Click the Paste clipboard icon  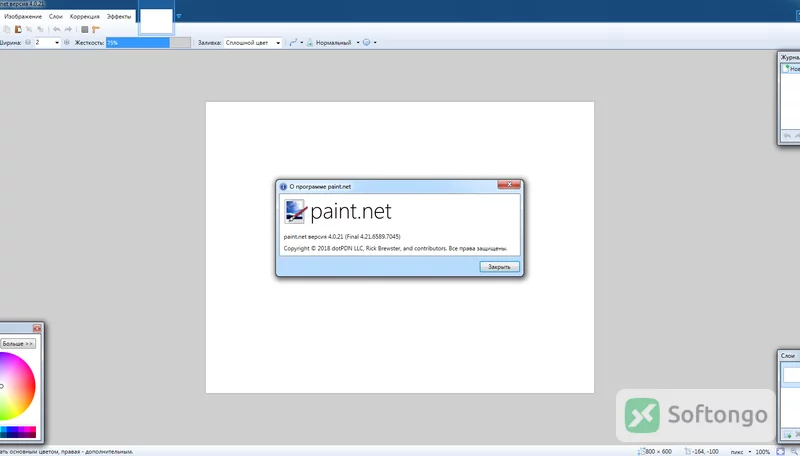pyautogui.click(x=18, y=30)
